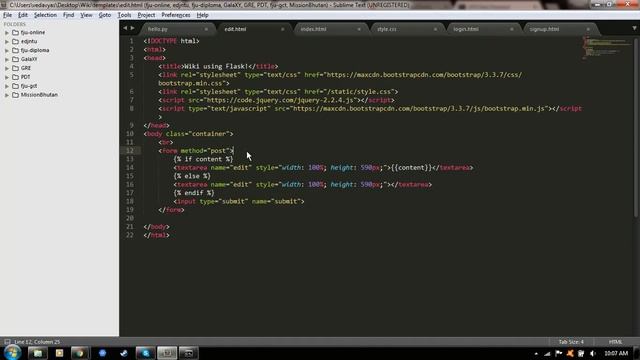Open the Help menu
The image size is (640, 360).
202,15
